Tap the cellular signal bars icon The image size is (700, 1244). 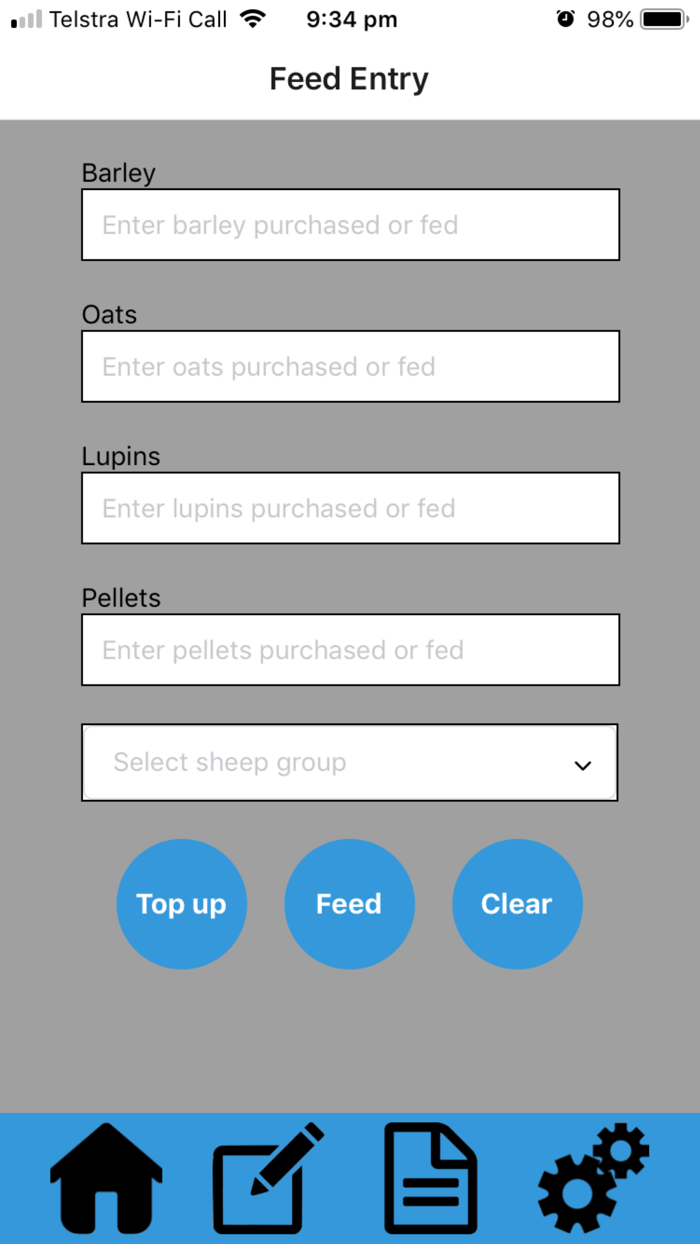pyautogui.click(x=24, y=17)
